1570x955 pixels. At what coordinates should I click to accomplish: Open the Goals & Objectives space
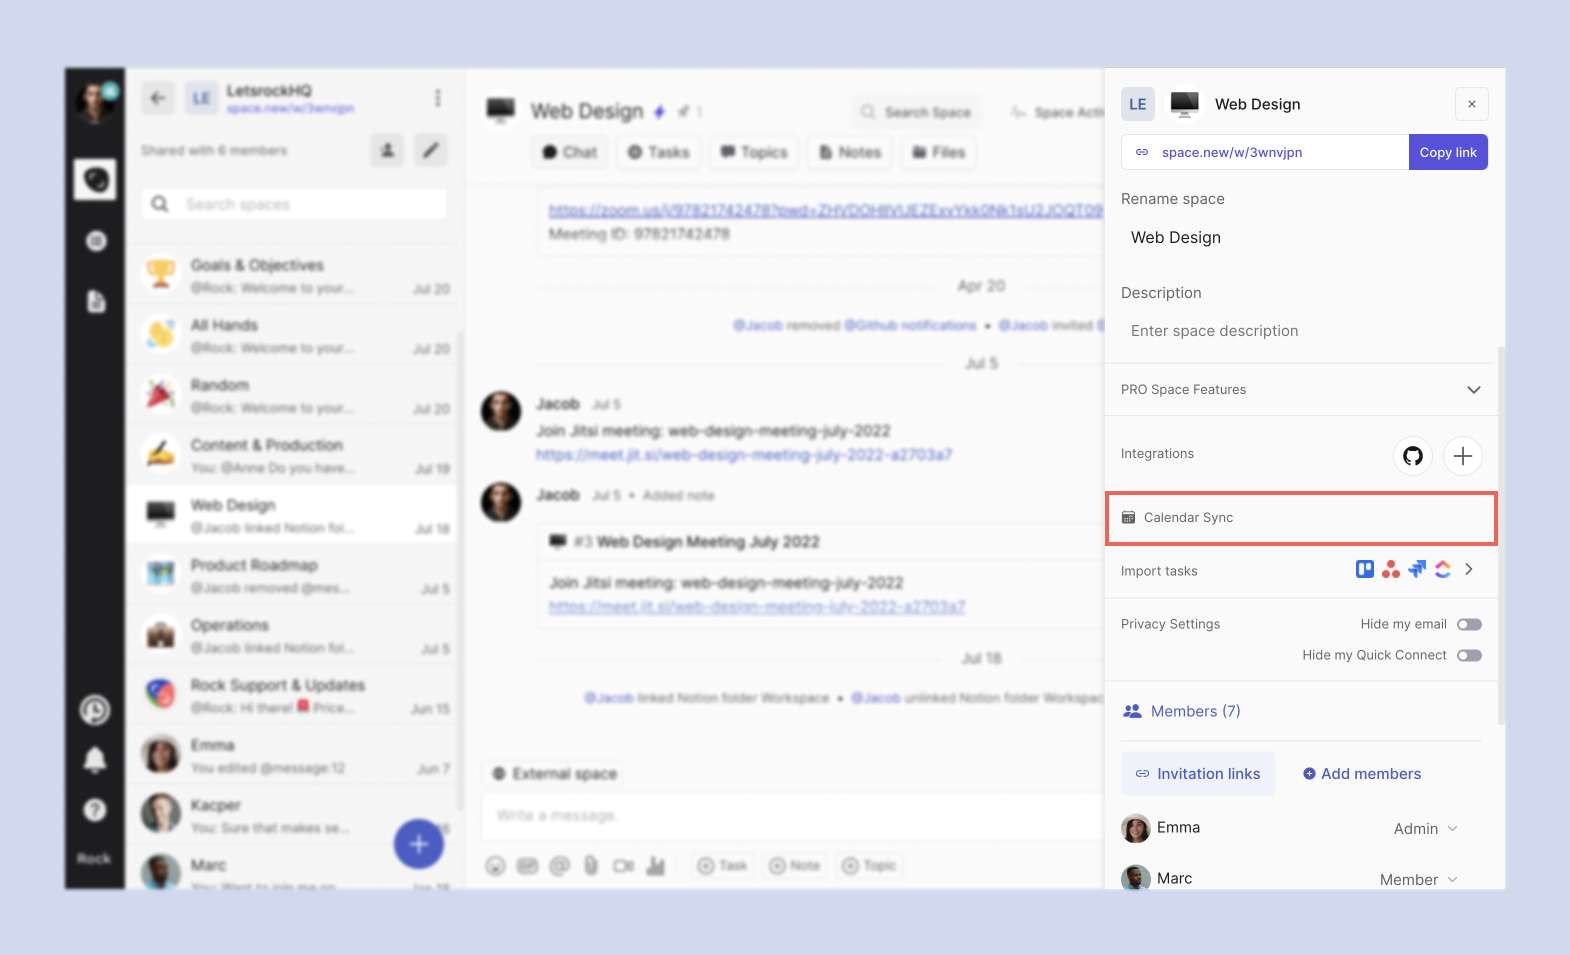(x=292, y=276)
